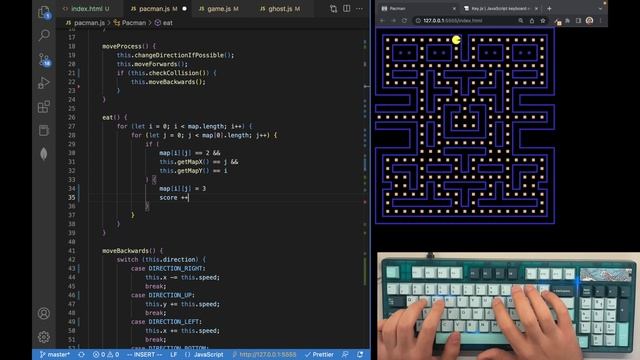Open the MongoDB leaf icon view
The image size is (640, 360).
click(x=44, y=154)
